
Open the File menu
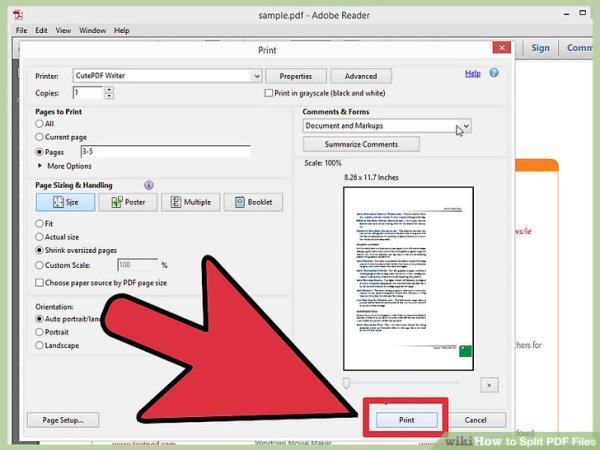click(21, 30)
